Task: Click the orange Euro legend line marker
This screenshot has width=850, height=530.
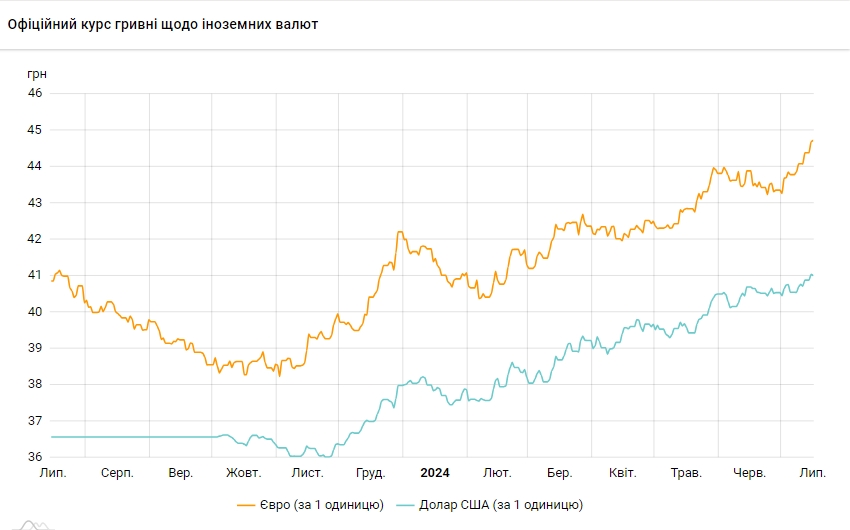Action: (248, 505)
